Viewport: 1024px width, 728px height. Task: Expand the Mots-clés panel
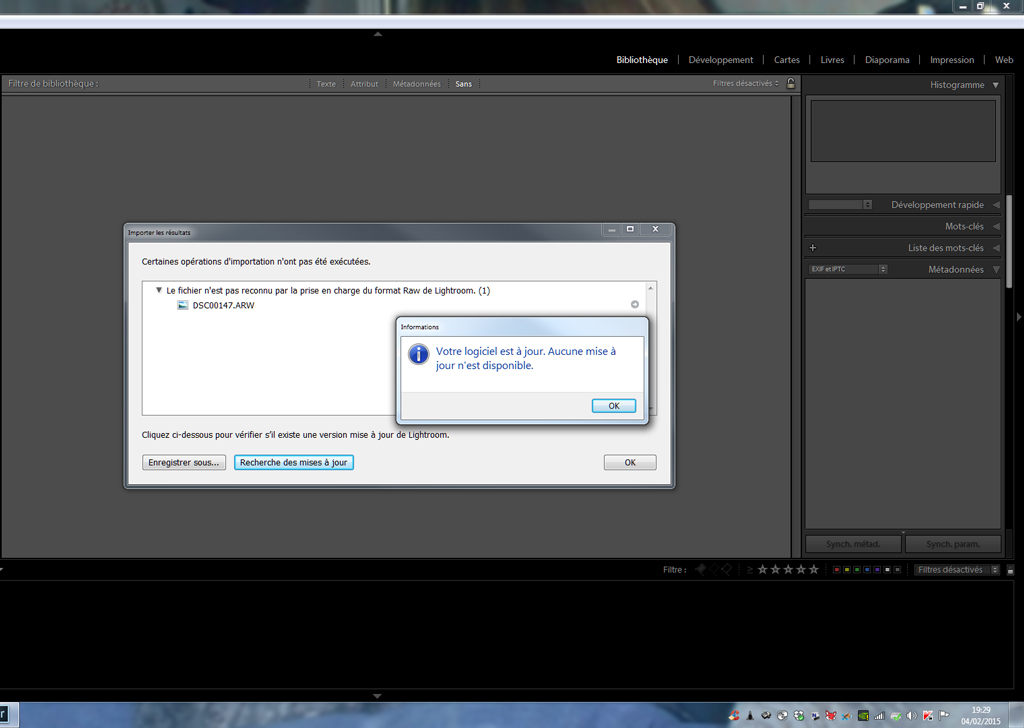[x=996, y=226]
